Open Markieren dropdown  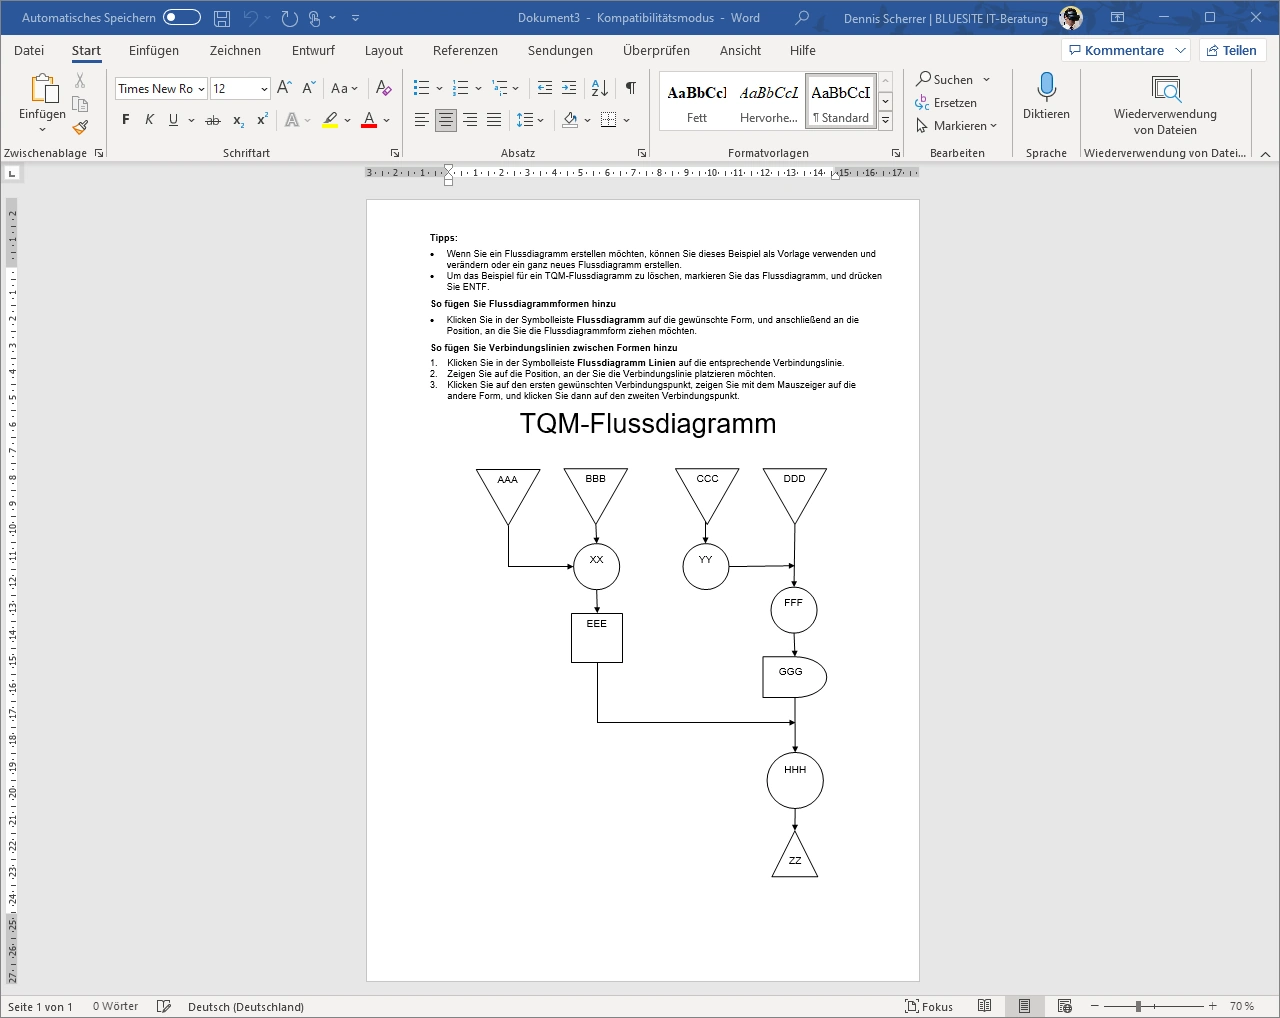tap(957, 126)
